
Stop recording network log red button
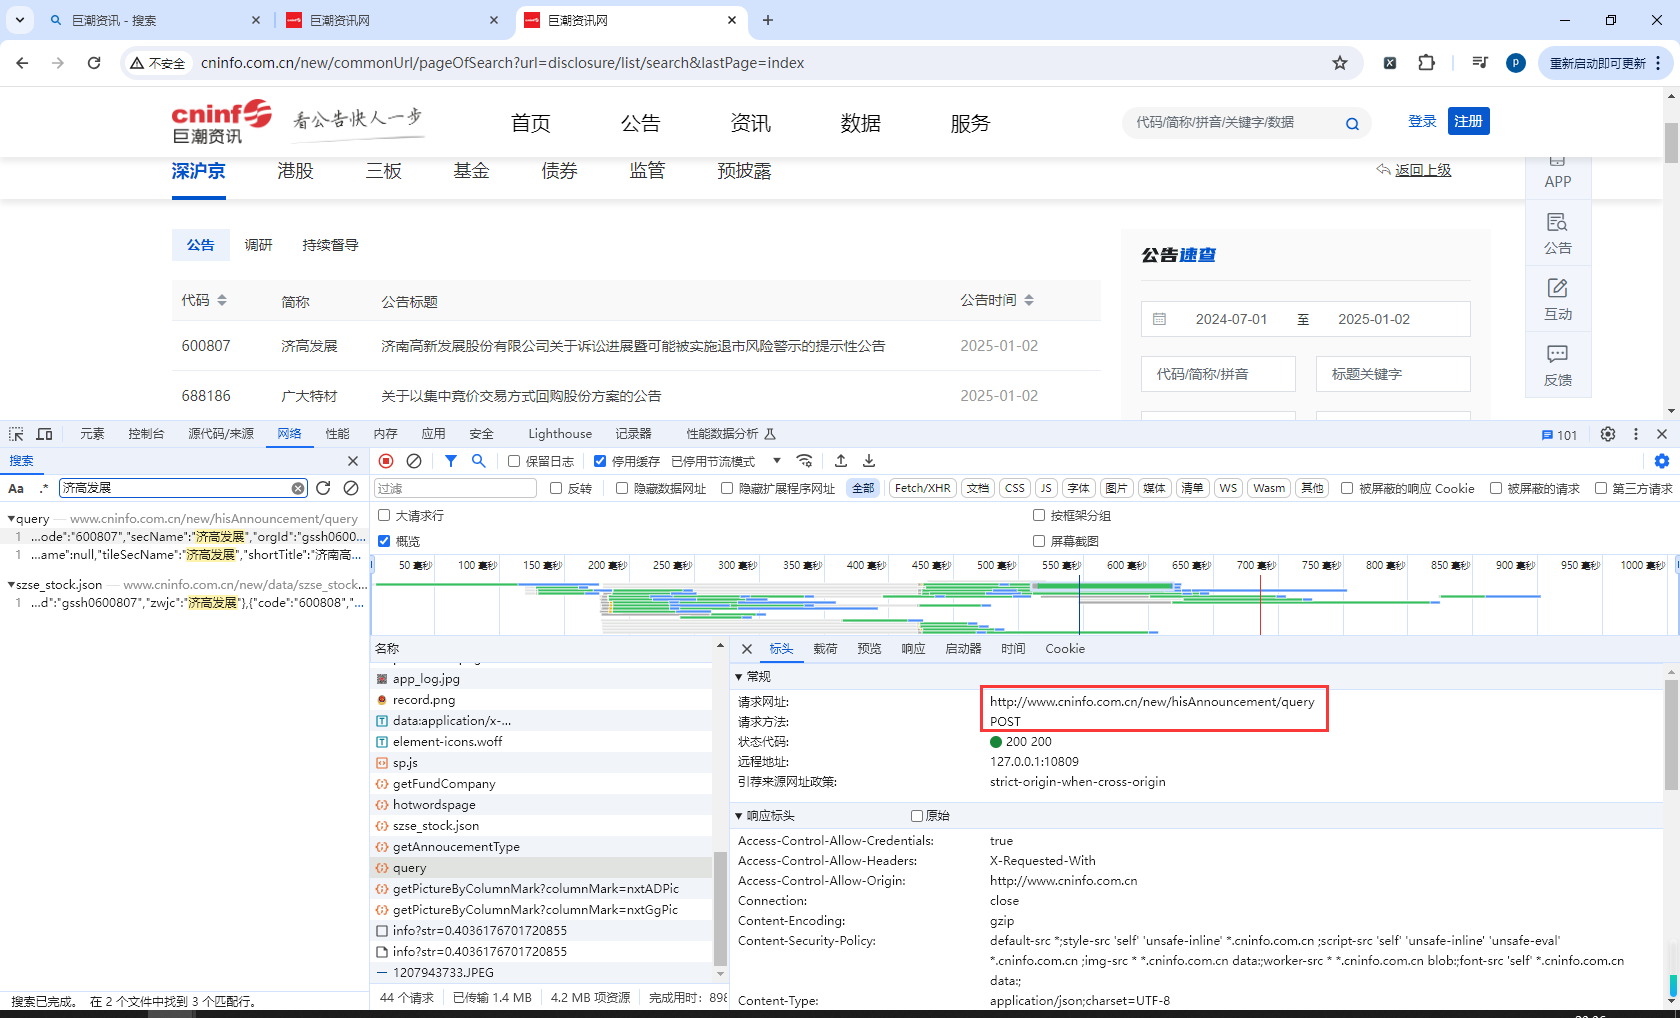[386, 461]
